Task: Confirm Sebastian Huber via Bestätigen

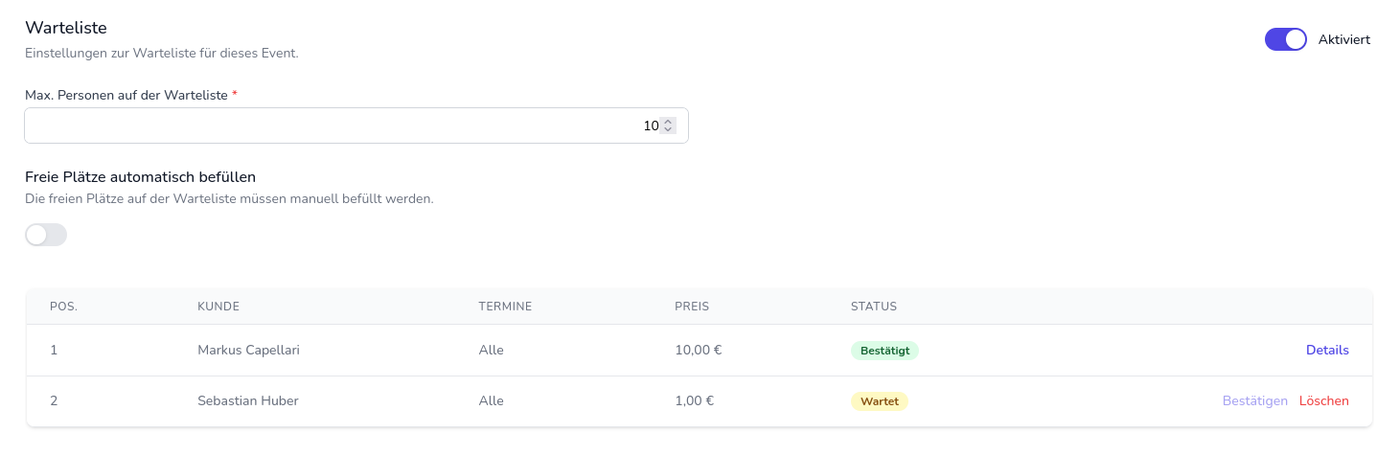Action: 1254,401
